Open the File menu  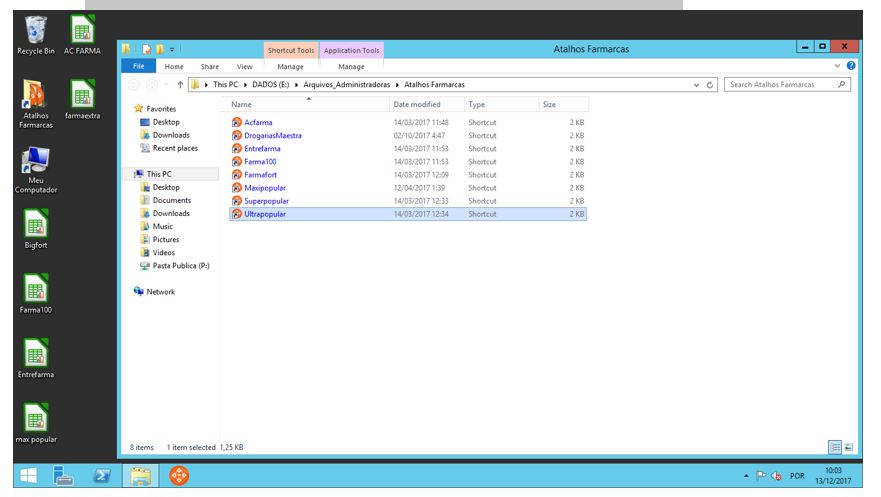pyautogui.click(x=139, y=66)
